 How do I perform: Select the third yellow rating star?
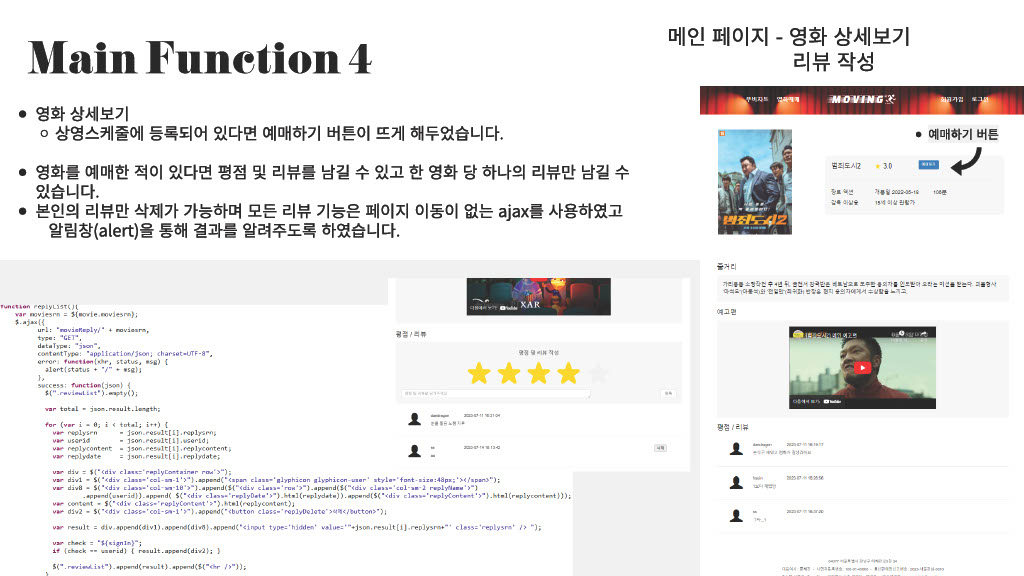[539, 374]
